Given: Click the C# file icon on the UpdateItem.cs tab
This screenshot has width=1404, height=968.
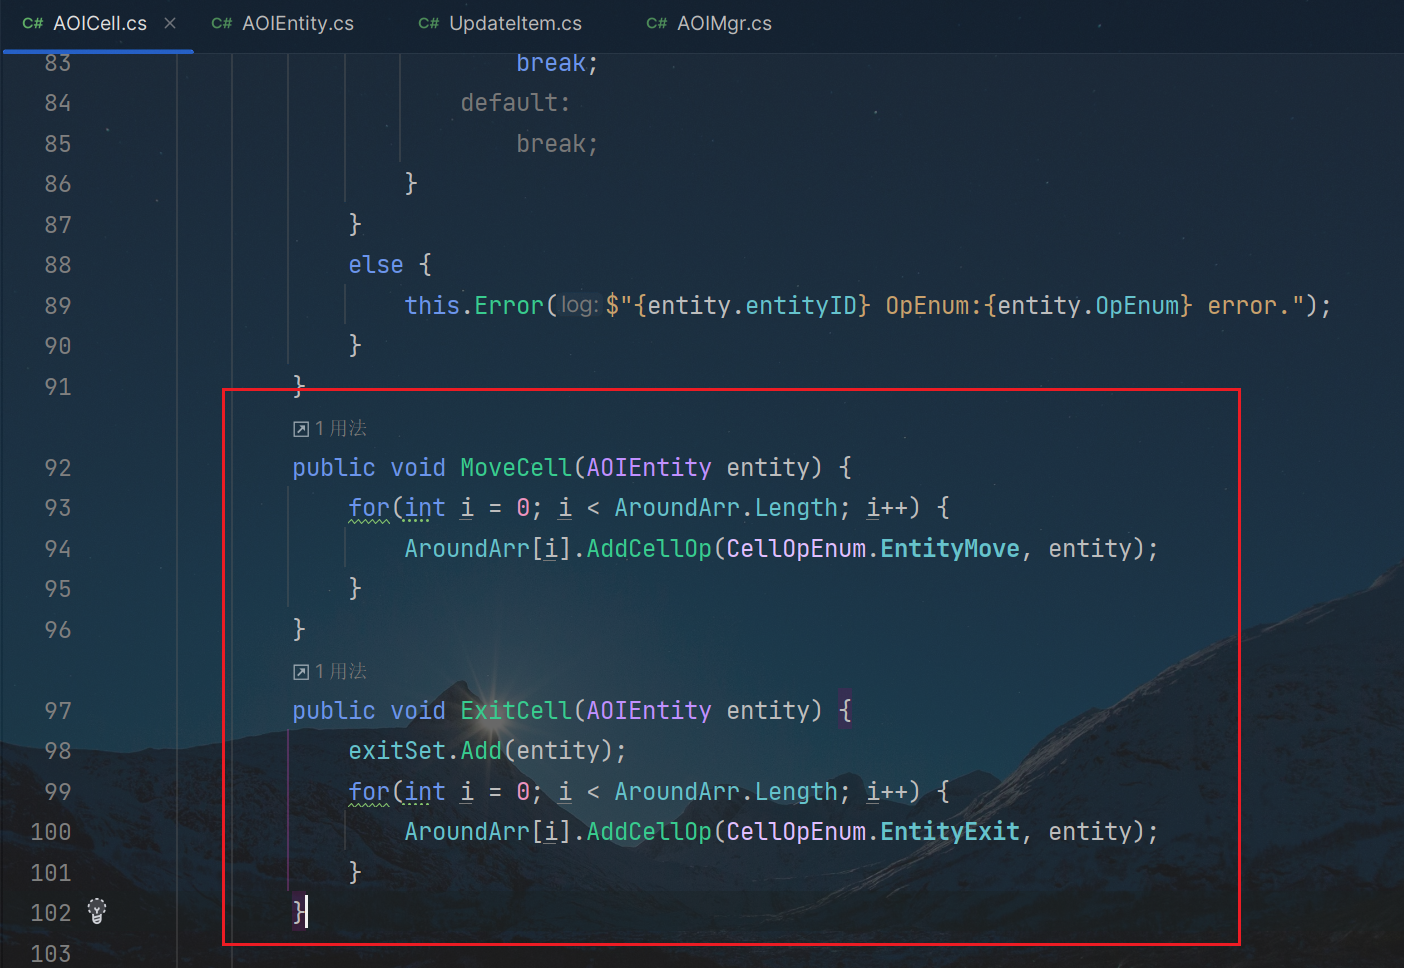Looking at the screenshot, I should pyautogui.click(x=429, y=23).
